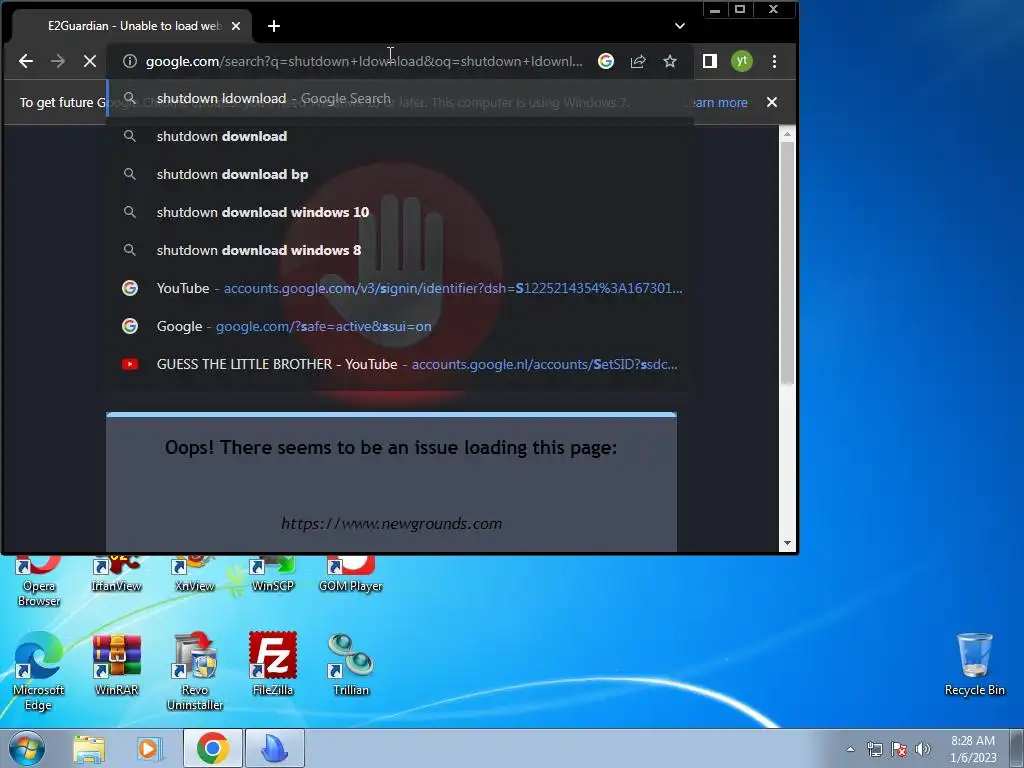Stop loading the page with the X button
Image resolution: width=1024 pixels, height=768 pixels.
[90, 61]
